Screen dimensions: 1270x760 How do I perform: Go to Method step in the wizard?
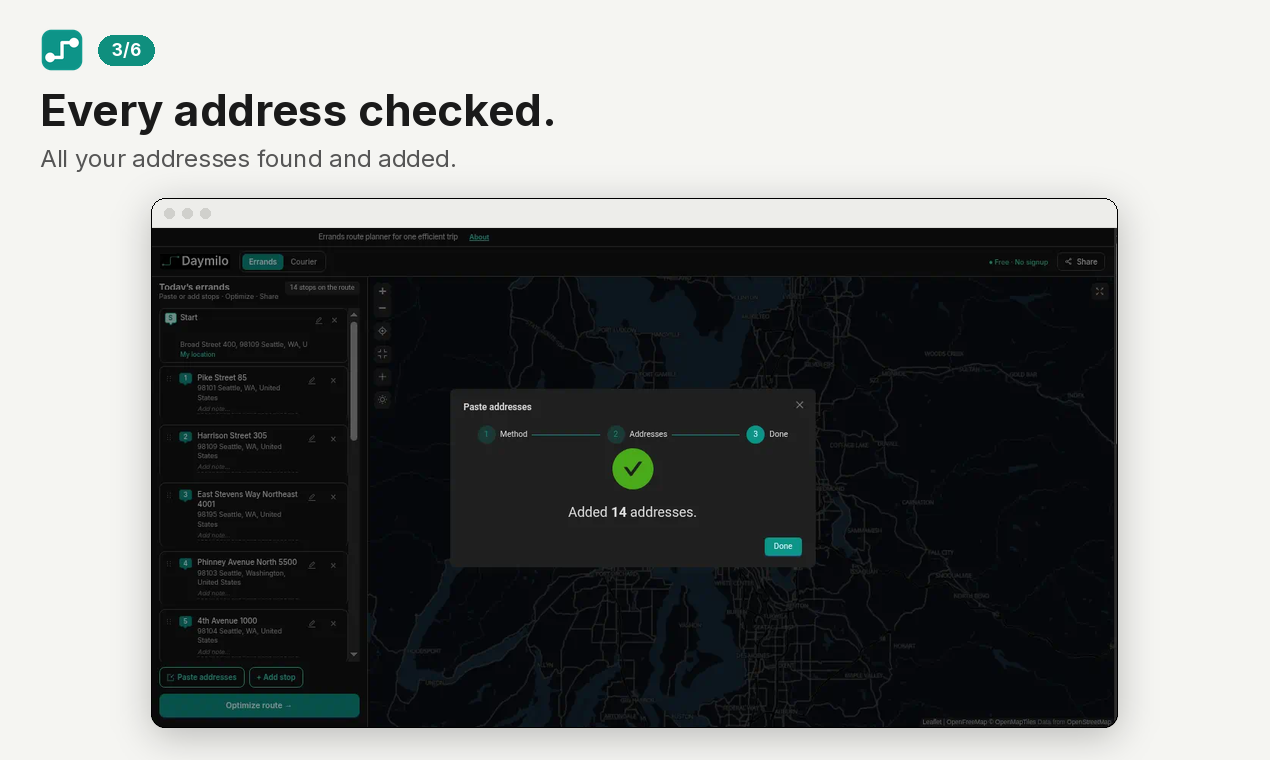[x=502, y=434]
